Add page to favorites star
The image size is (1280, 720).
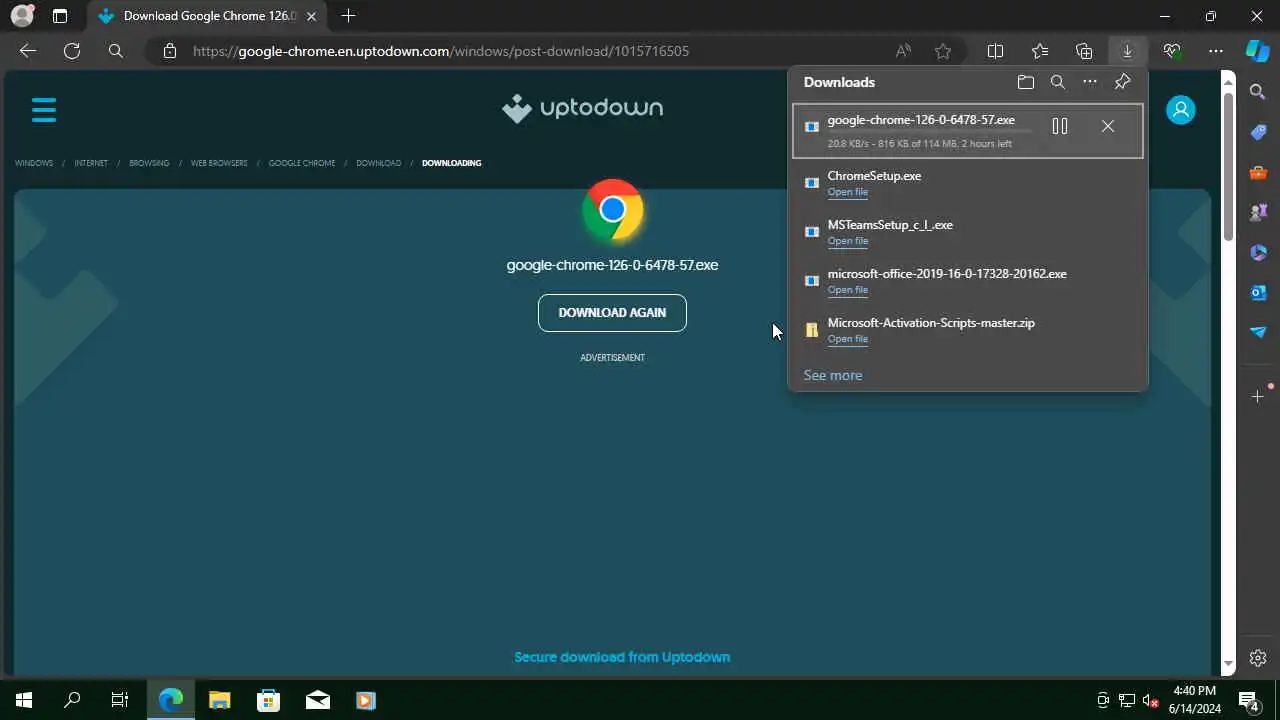(943, 51)
